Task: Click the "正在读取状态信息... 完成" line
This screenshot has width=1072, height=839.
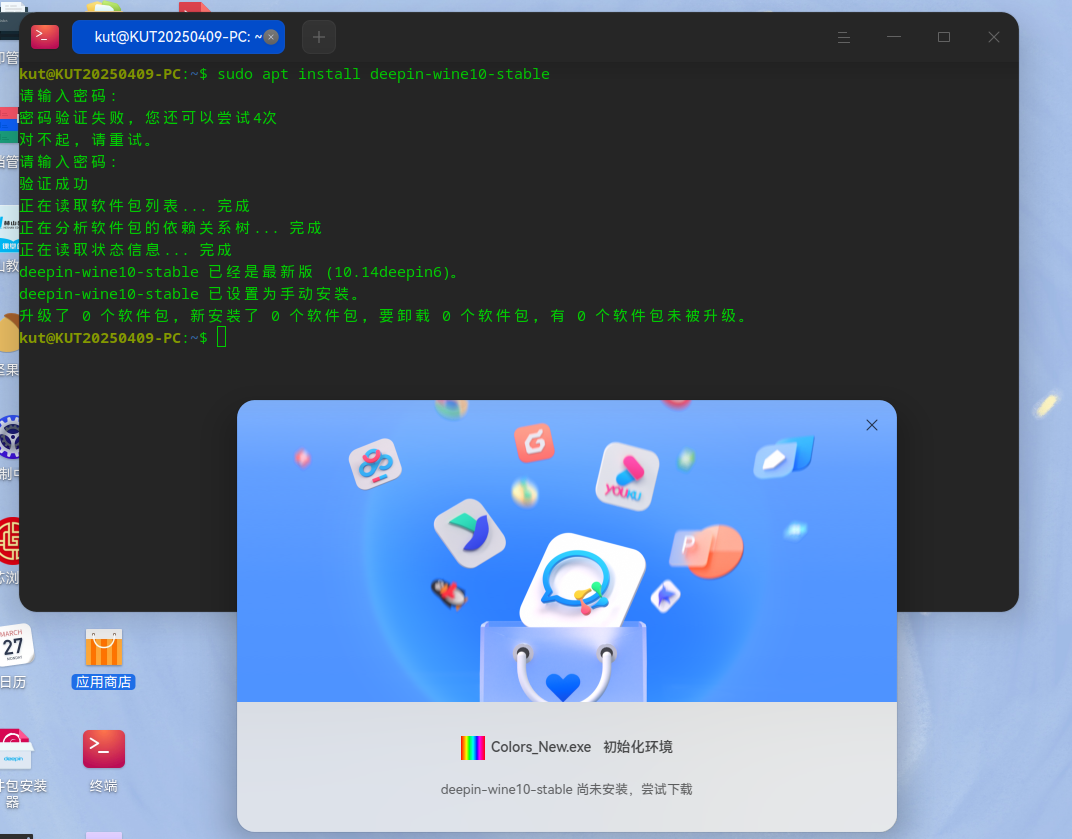Action: [x=126, y=250]
